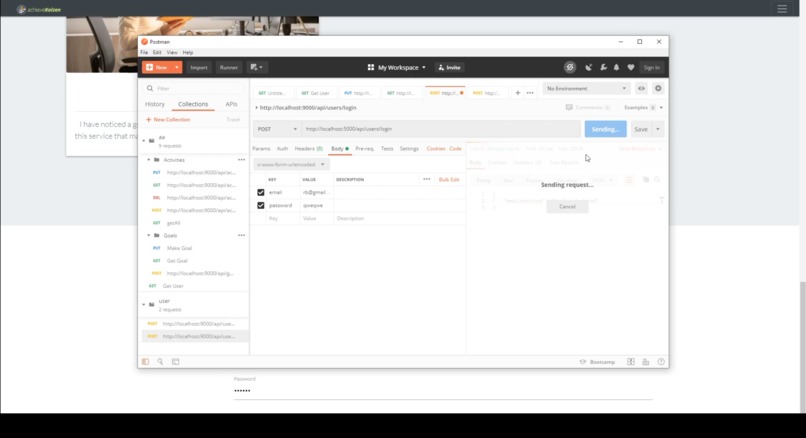
Task: Open the POST method dropdown
Action: (x=278, y=129)
